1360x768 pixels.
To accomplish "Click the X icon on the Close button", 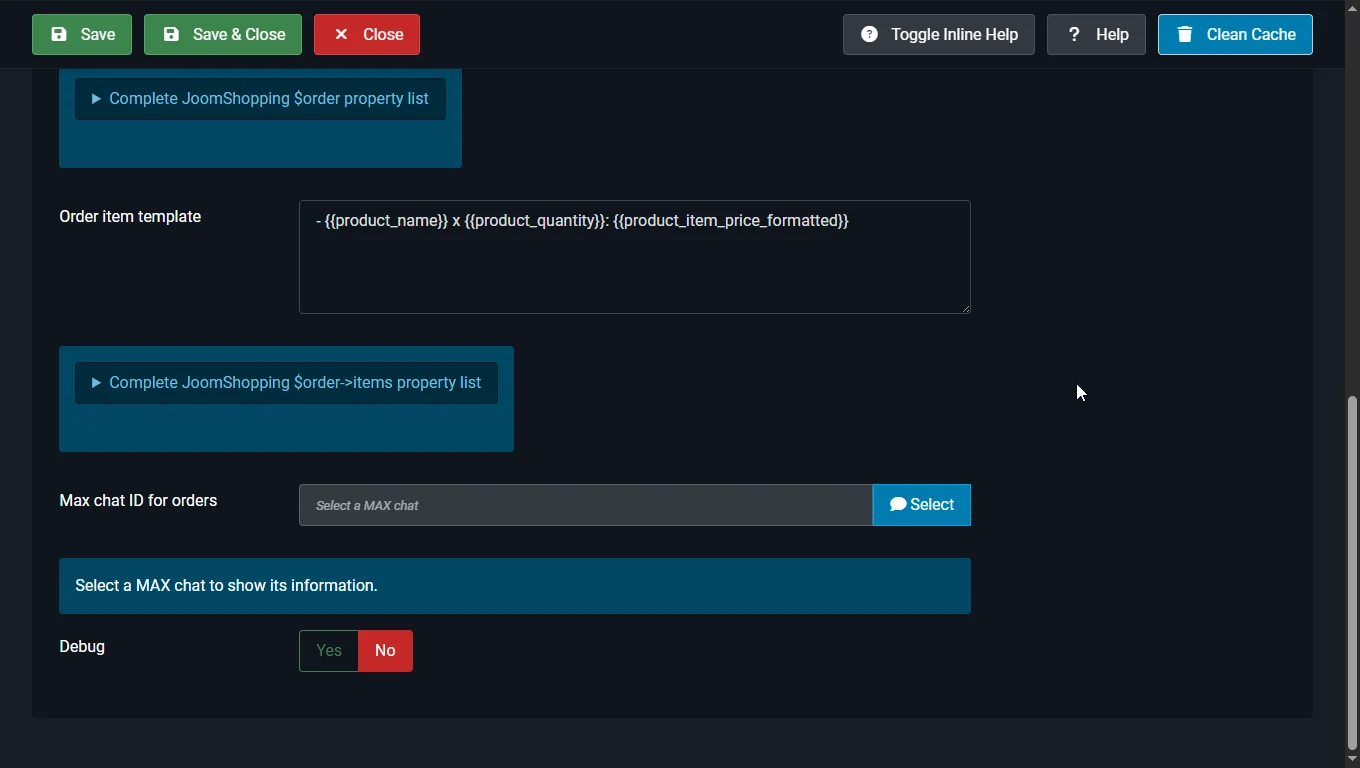I will point(341,34).
